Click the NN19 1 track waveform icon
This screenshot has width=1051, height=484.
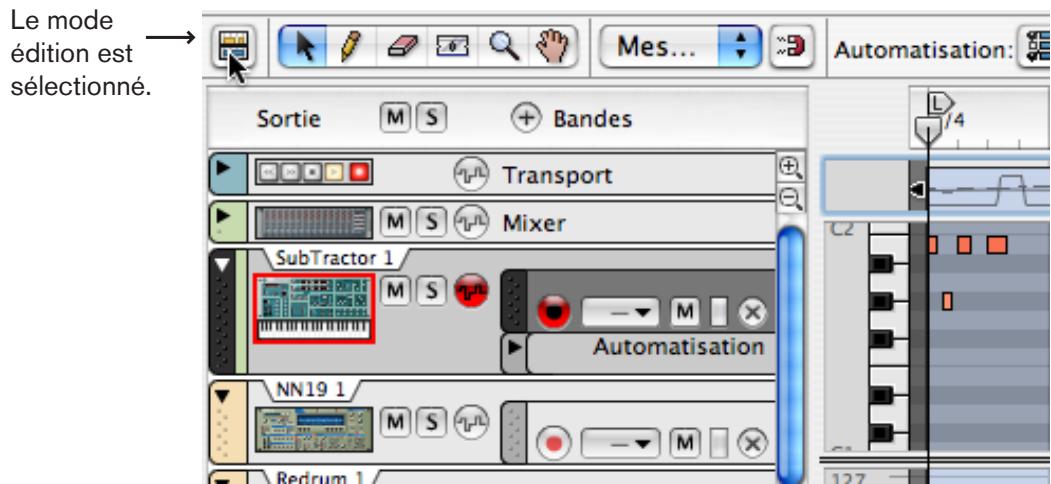pyautogui.click(x=472, y=422)
